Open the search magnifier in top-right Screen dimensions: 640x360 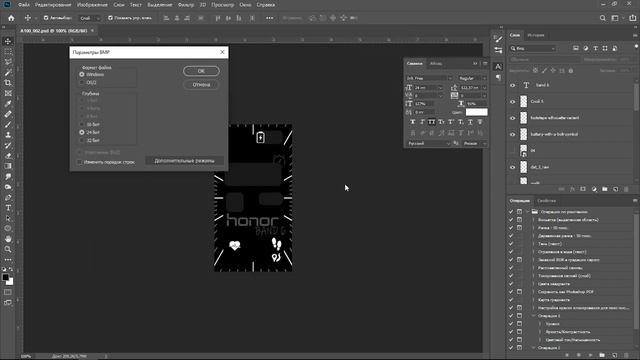pos(602,18)
